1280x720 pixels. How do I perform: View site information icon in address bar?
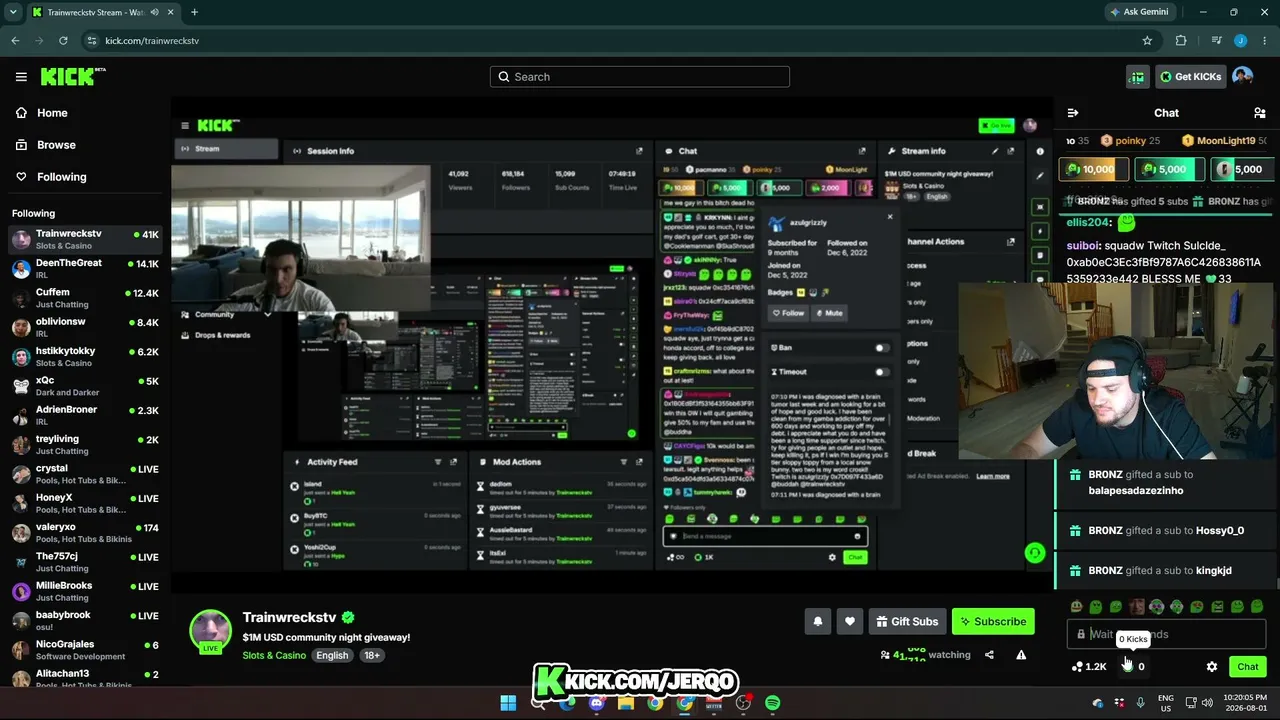92,40
